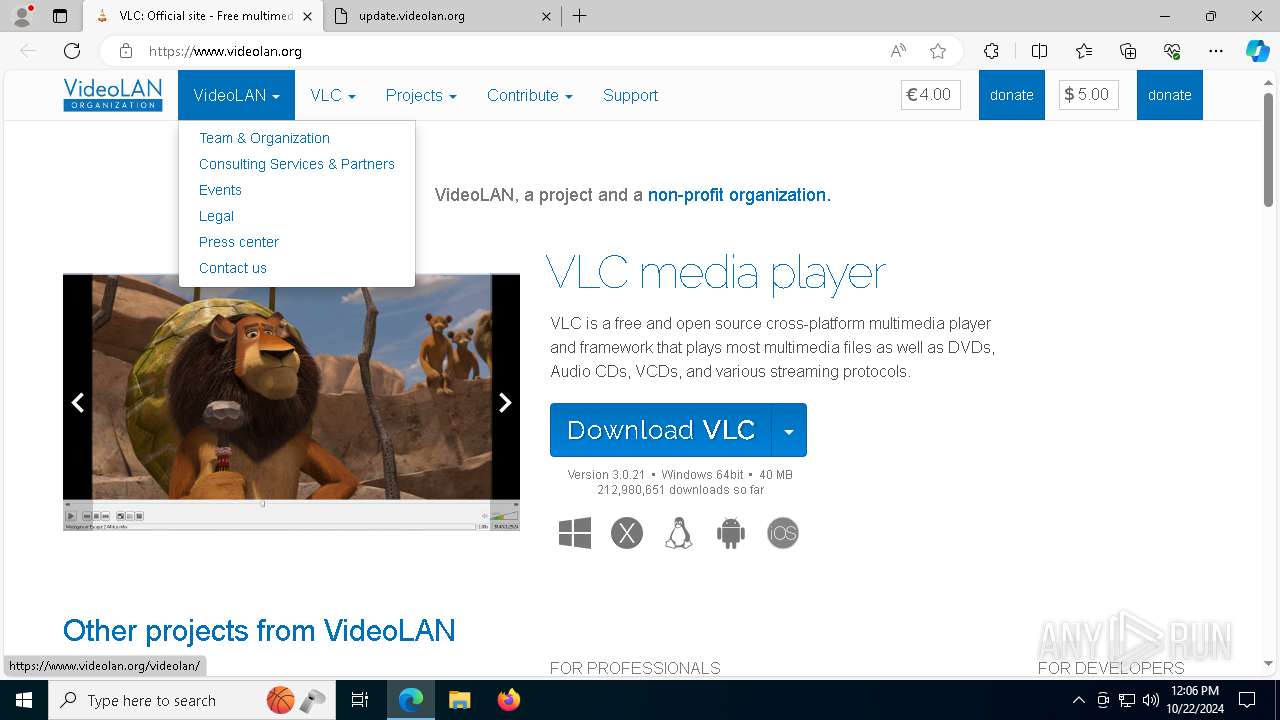The width and height of the screenshot is (1280, 720).
Task: Close the VLC Official site tab
Action: (307, 16)
